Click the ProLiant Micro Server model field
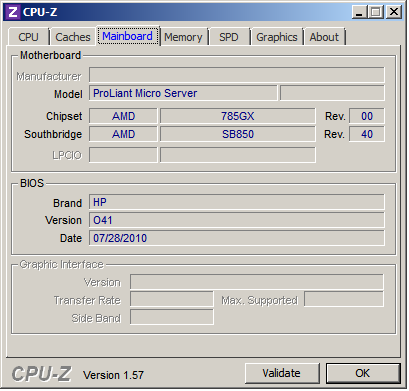This screenshot has height=391, width=409. pos(183,93)
